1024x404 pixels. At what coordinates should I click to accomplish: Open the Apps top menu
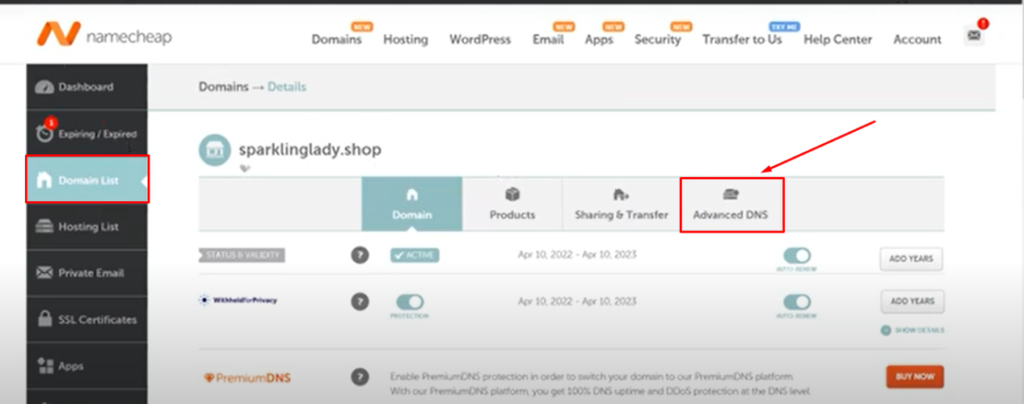(x=599, y=39)
